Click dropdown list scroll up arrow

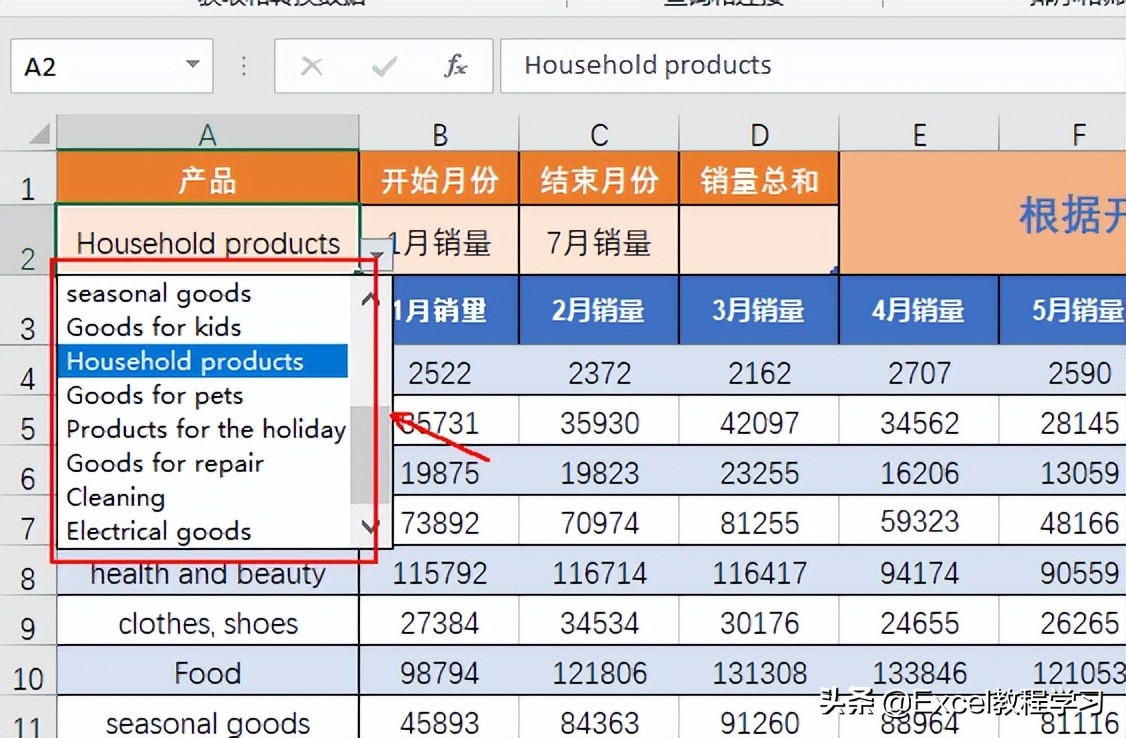[369, 299]
